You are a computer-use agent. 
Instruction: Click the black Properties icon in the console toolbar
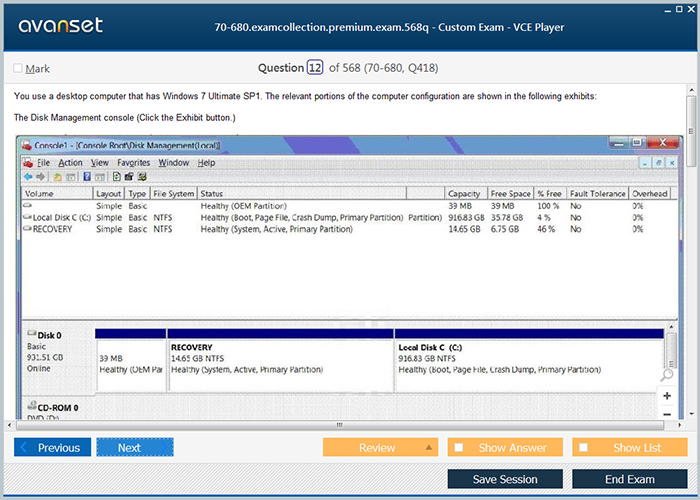[129, 177]
